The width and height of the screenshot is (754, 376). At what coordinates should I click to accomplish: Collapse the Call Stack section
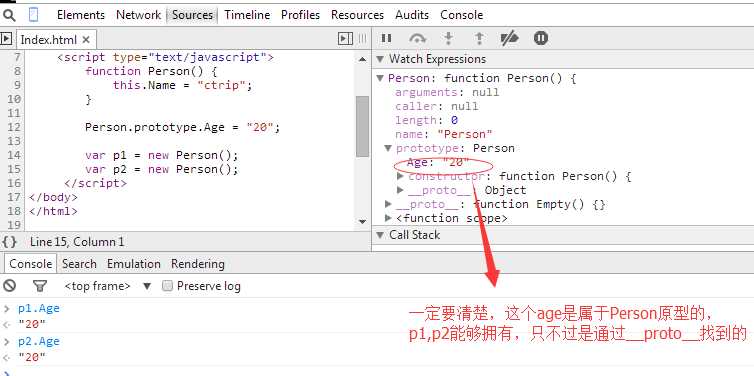[x=380, y=235]
